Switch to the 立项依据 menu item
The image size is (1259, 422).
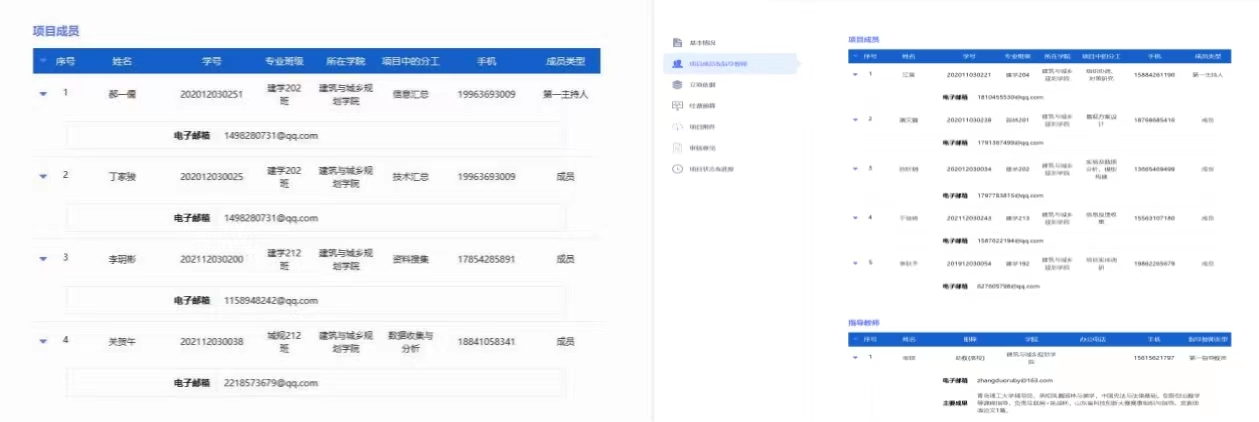704,85
